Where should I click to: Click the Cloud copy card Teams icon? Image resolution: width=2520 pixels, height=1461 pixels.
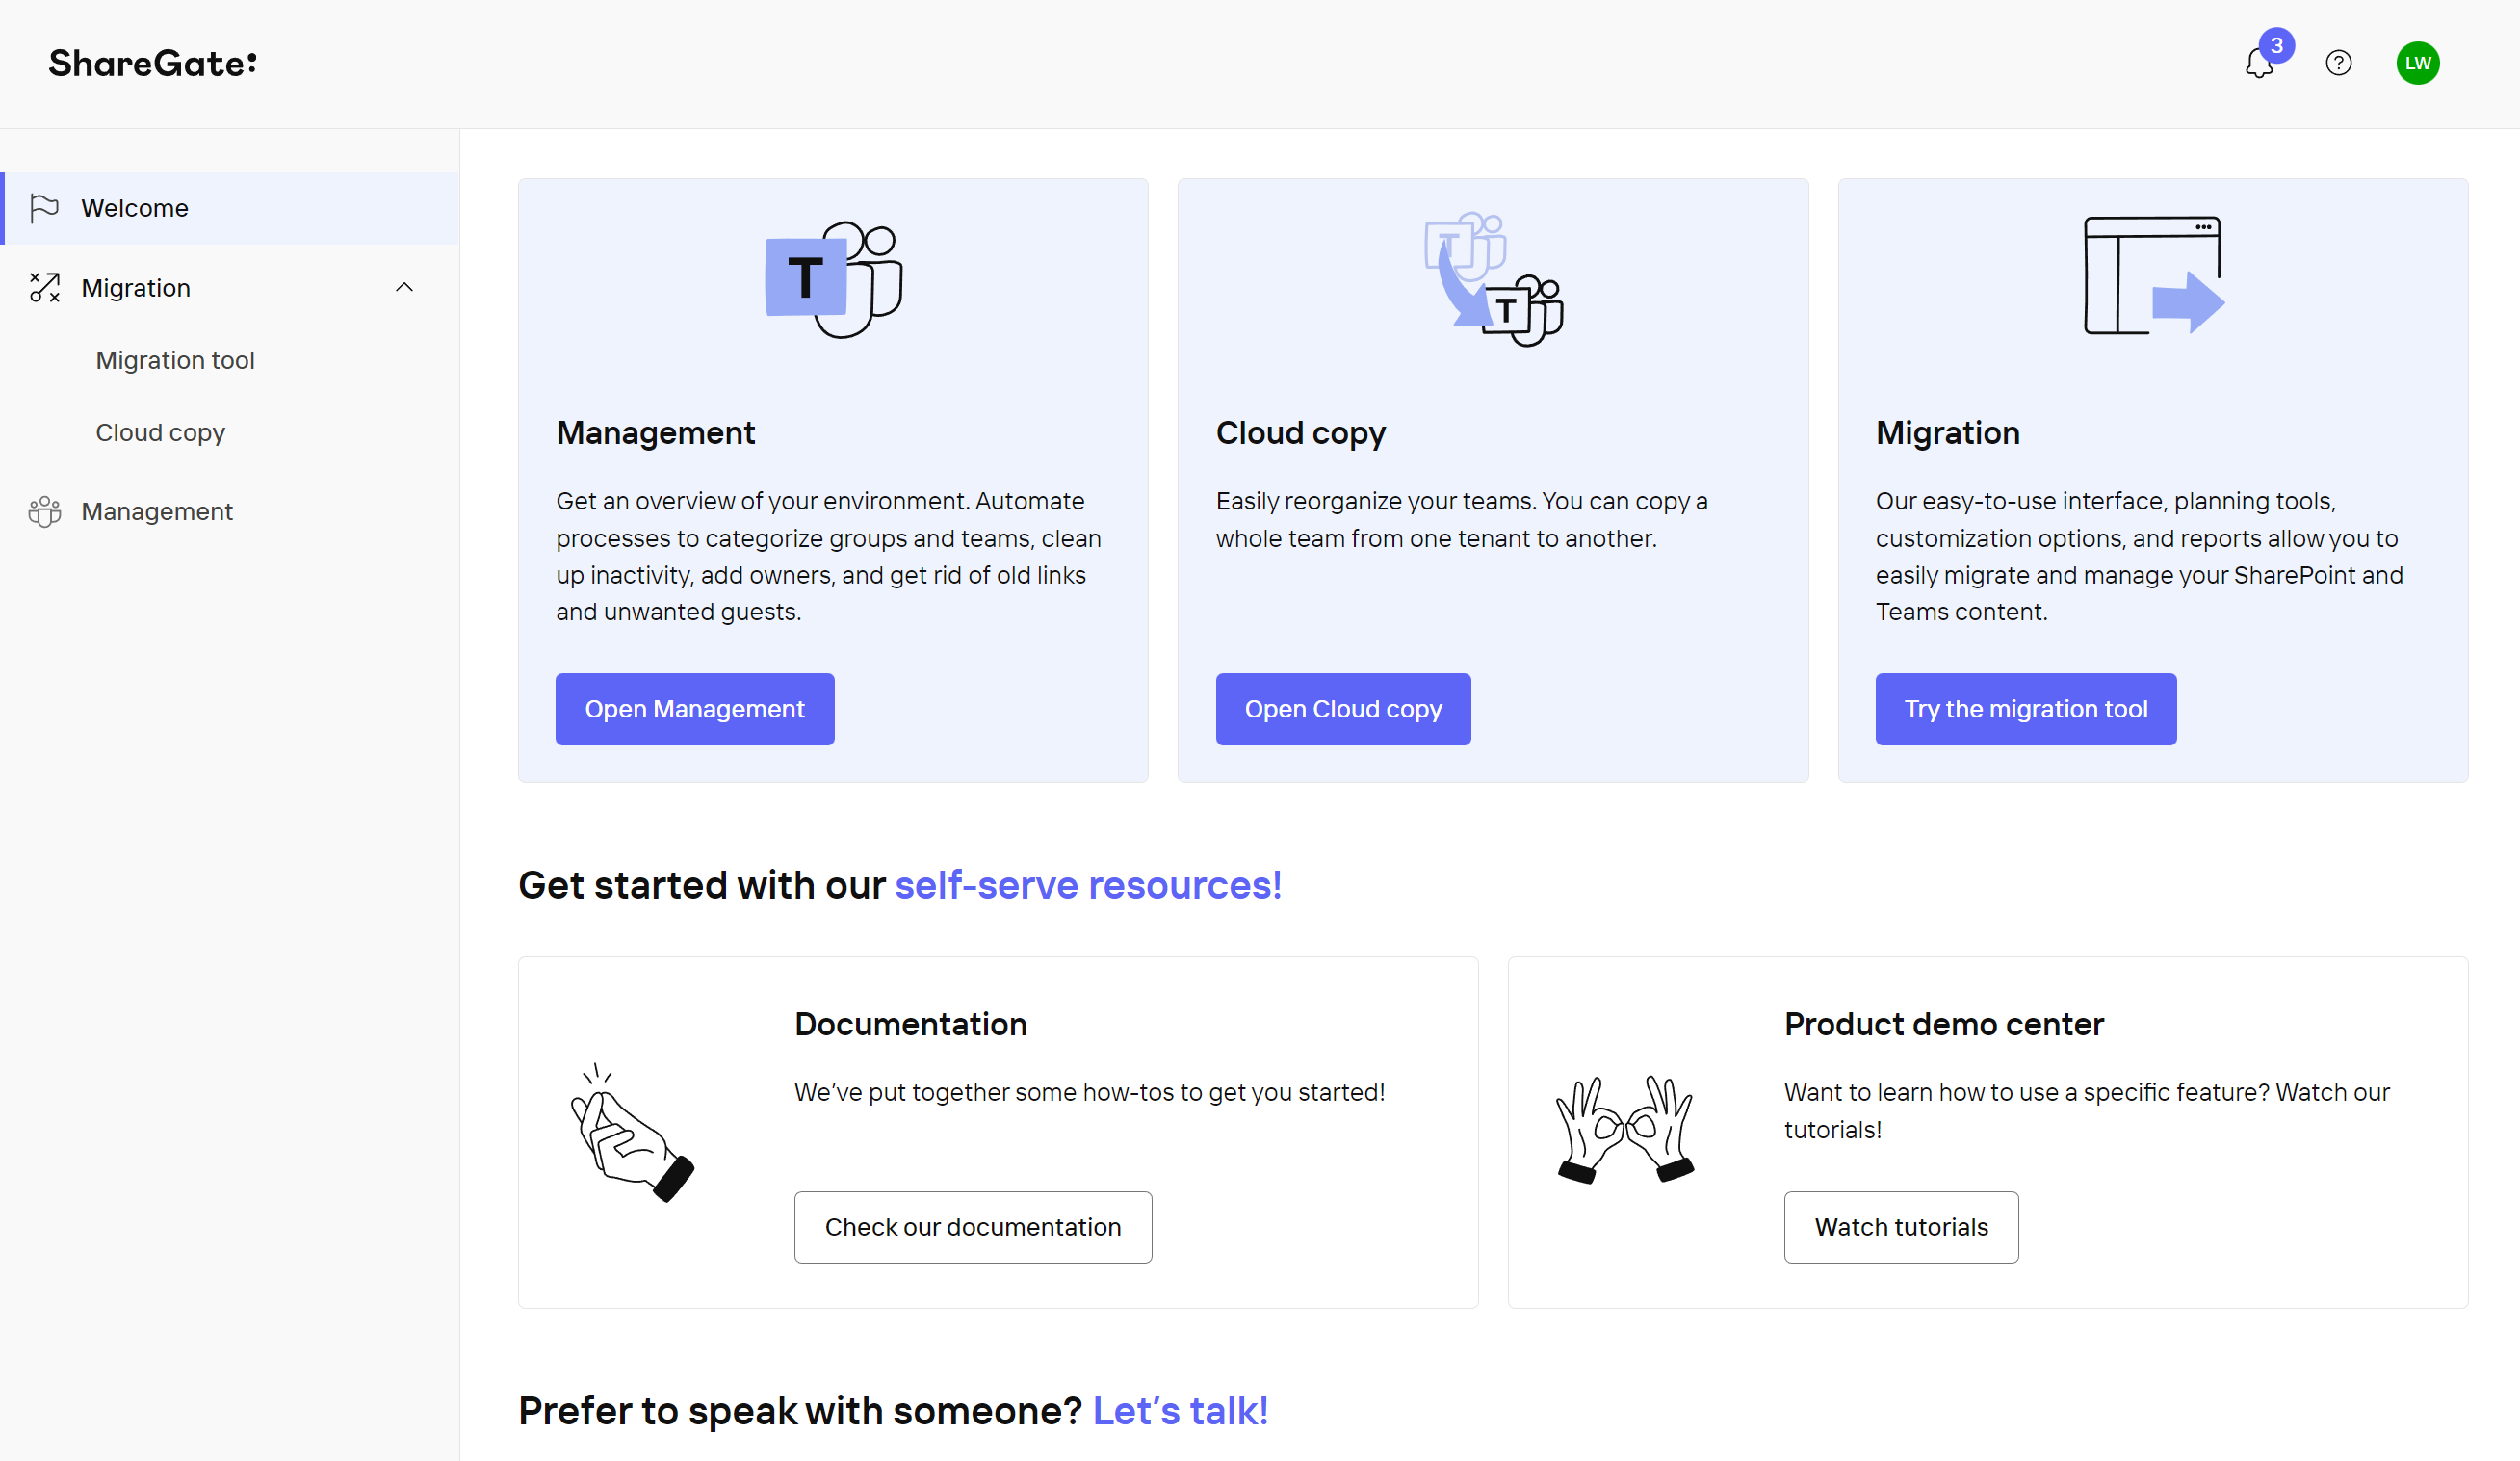(1493, 279)
